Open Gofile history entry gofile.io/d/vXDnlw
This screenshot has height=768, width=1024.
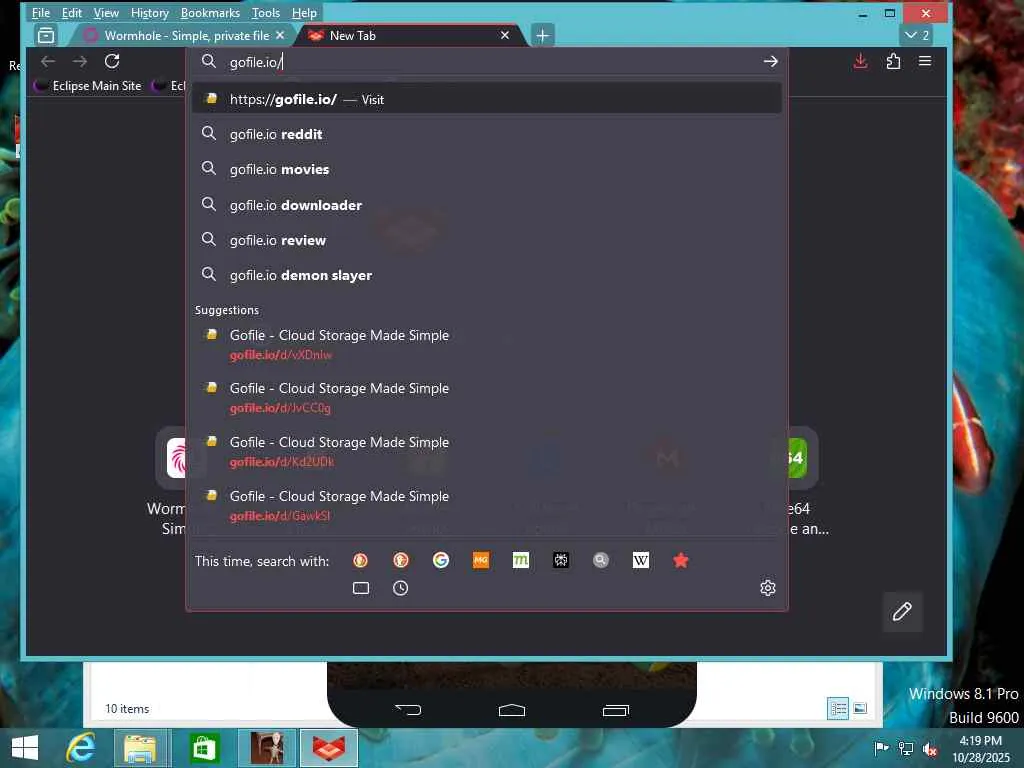coord(487,345)
